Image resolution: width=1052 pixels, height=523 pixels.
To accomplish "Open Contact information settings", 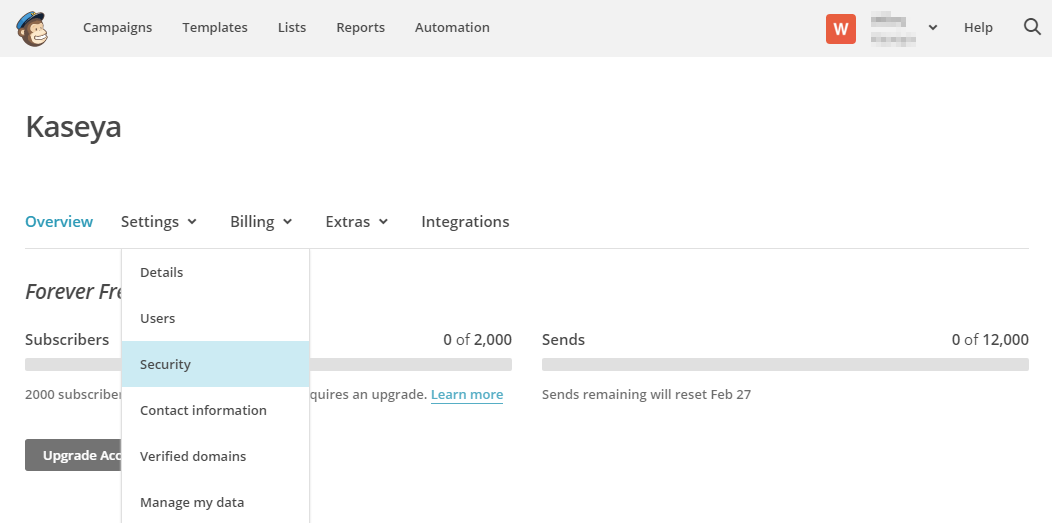I will (215, 410).
